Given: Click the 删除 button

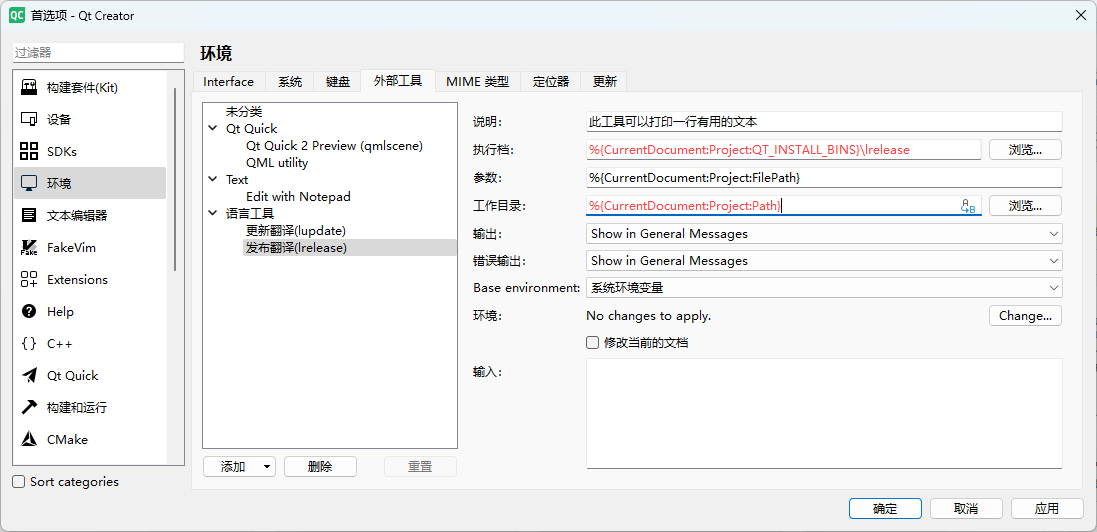Looking at the screenshot, I should pyautogui.click(x=320, y=467).
